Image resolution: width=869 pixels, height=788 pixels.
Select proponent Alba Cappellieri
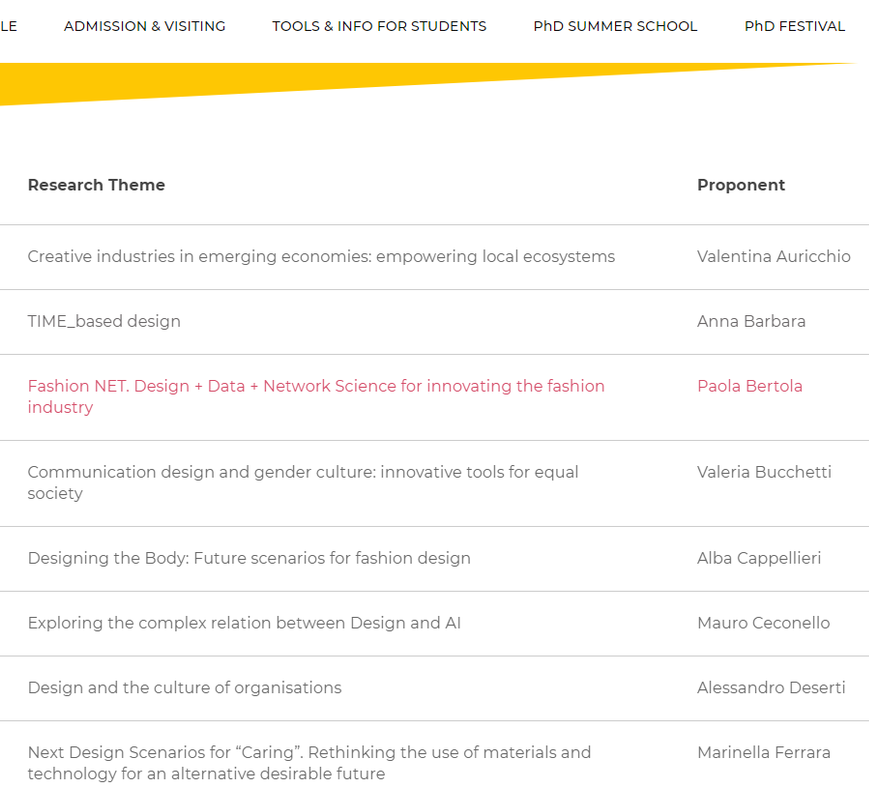[759, 558]
